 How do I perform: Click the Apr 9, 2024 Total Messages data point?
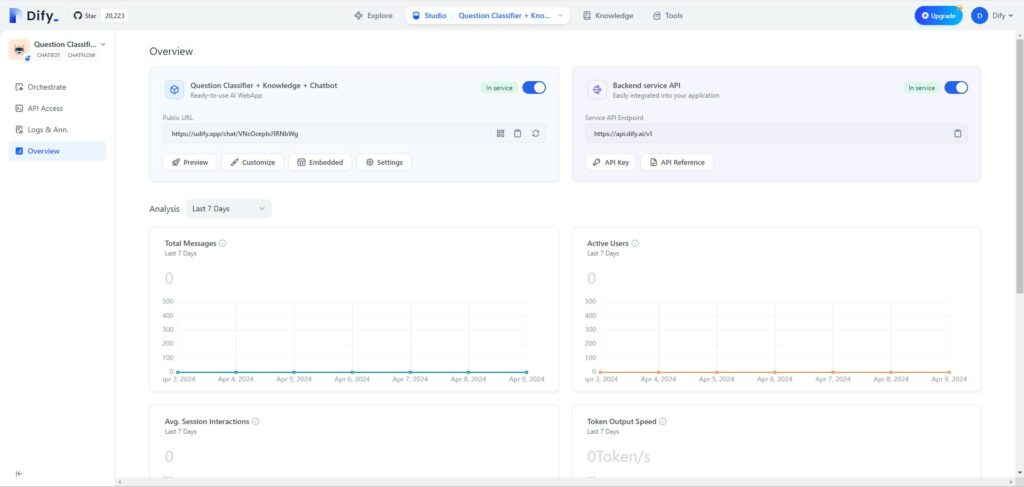point(526,372)
